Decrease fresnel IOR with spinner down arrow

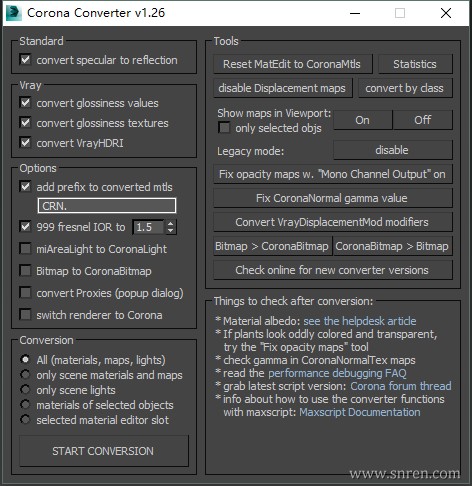[x=171, y=230]
